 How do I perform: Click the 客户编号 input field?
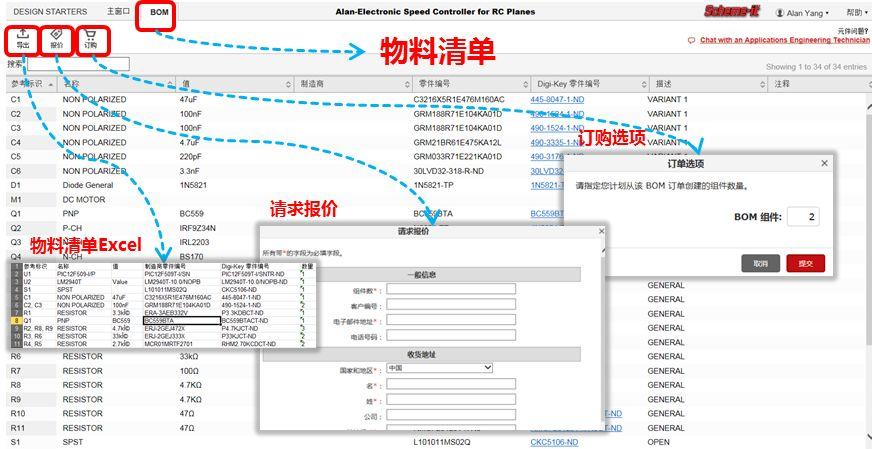[451, 305]
